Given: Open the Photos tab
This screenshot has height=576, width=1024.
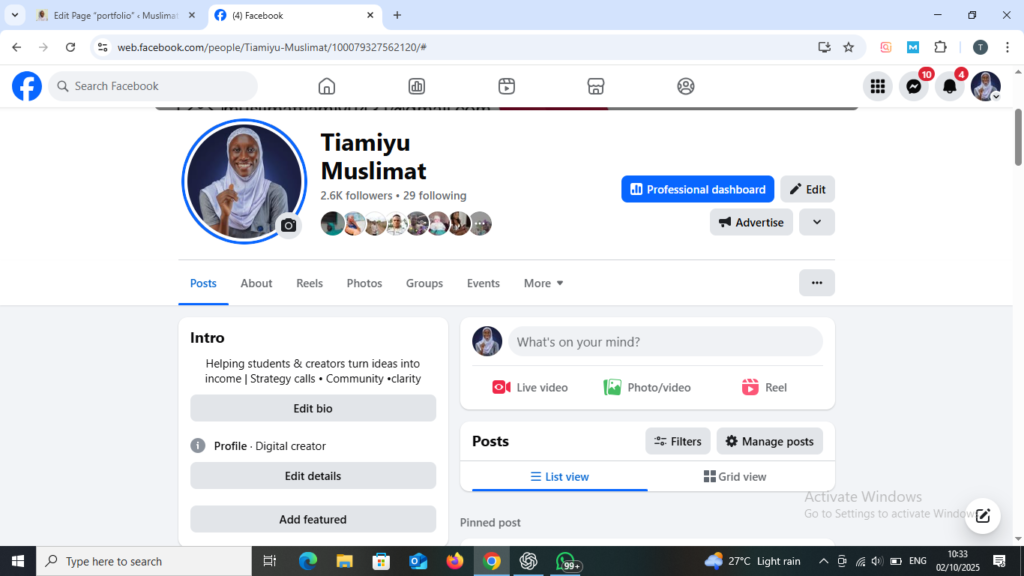Looking at the screenshot, I should point(364,284).
